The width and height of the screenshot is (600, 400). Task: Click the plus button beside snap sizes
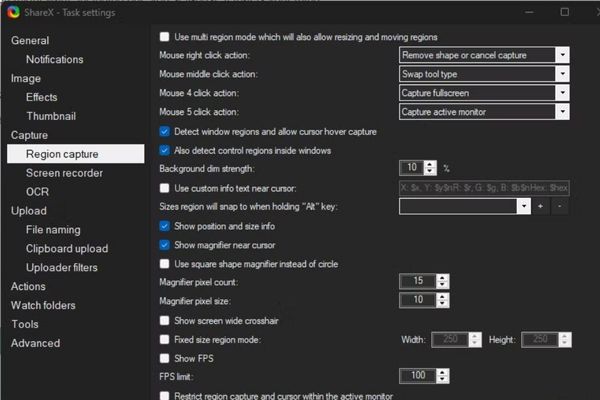coord(541,206)
